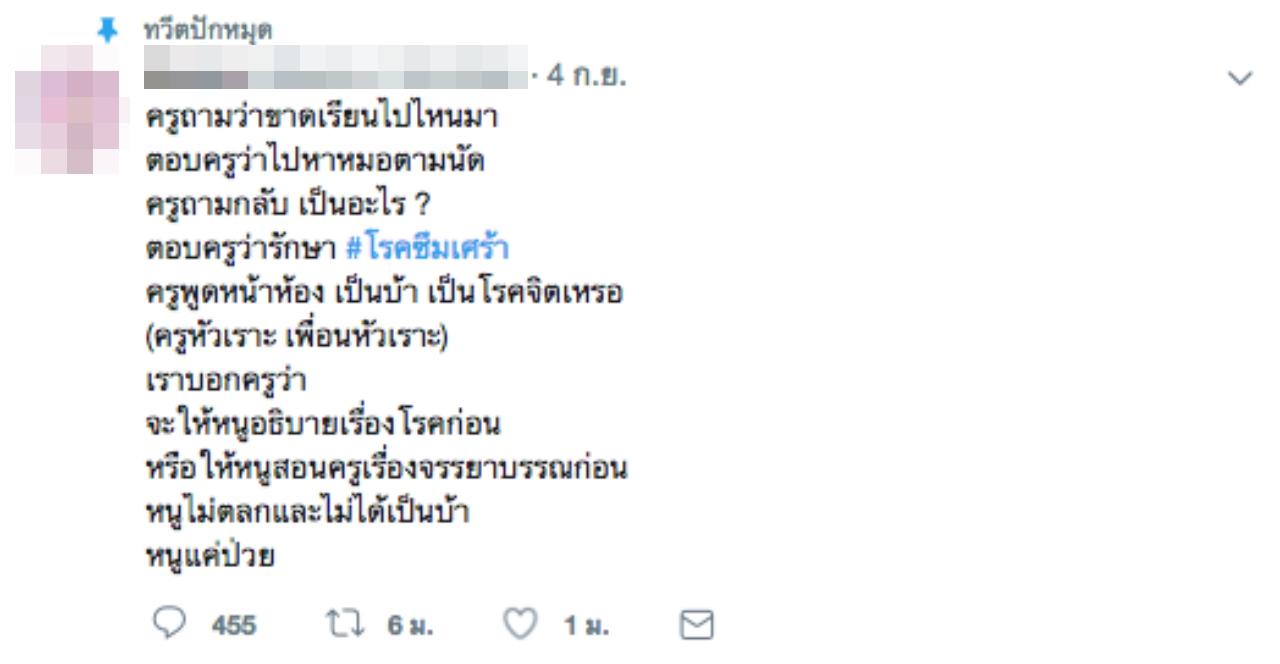1280x664 pixels.
Task: Expand the tweet options chevron
Action: click(x=1240, y=78)
